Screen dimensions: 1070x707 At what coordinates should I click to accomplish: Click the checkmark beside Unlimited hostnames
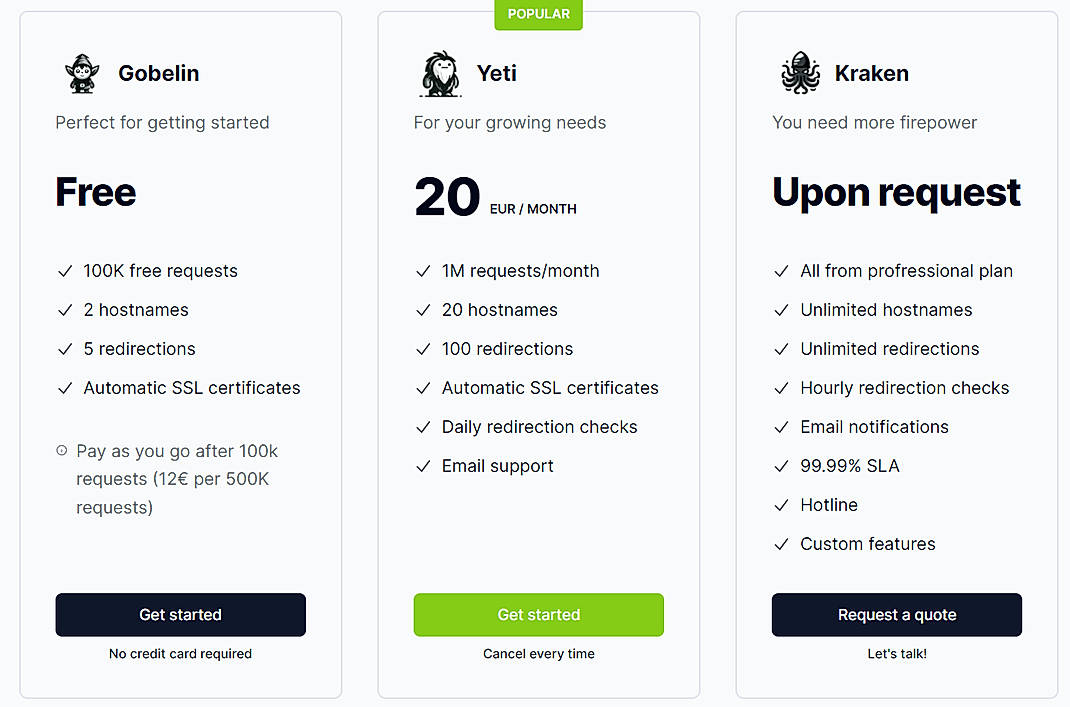click(781, 309)
